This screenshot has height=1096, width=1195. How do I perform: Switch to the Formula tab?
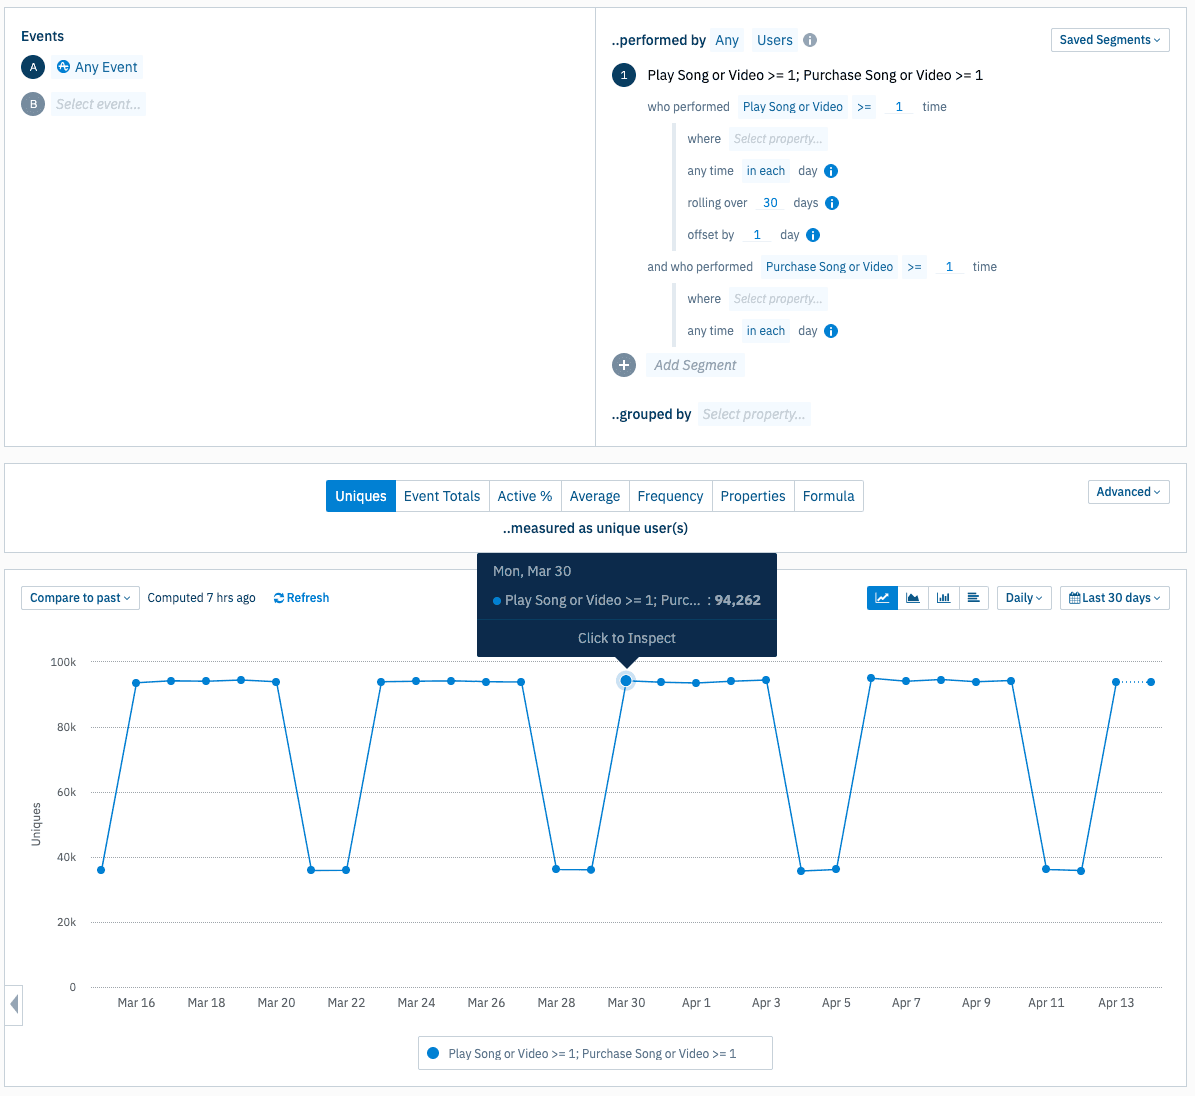(x=828, y=496)
